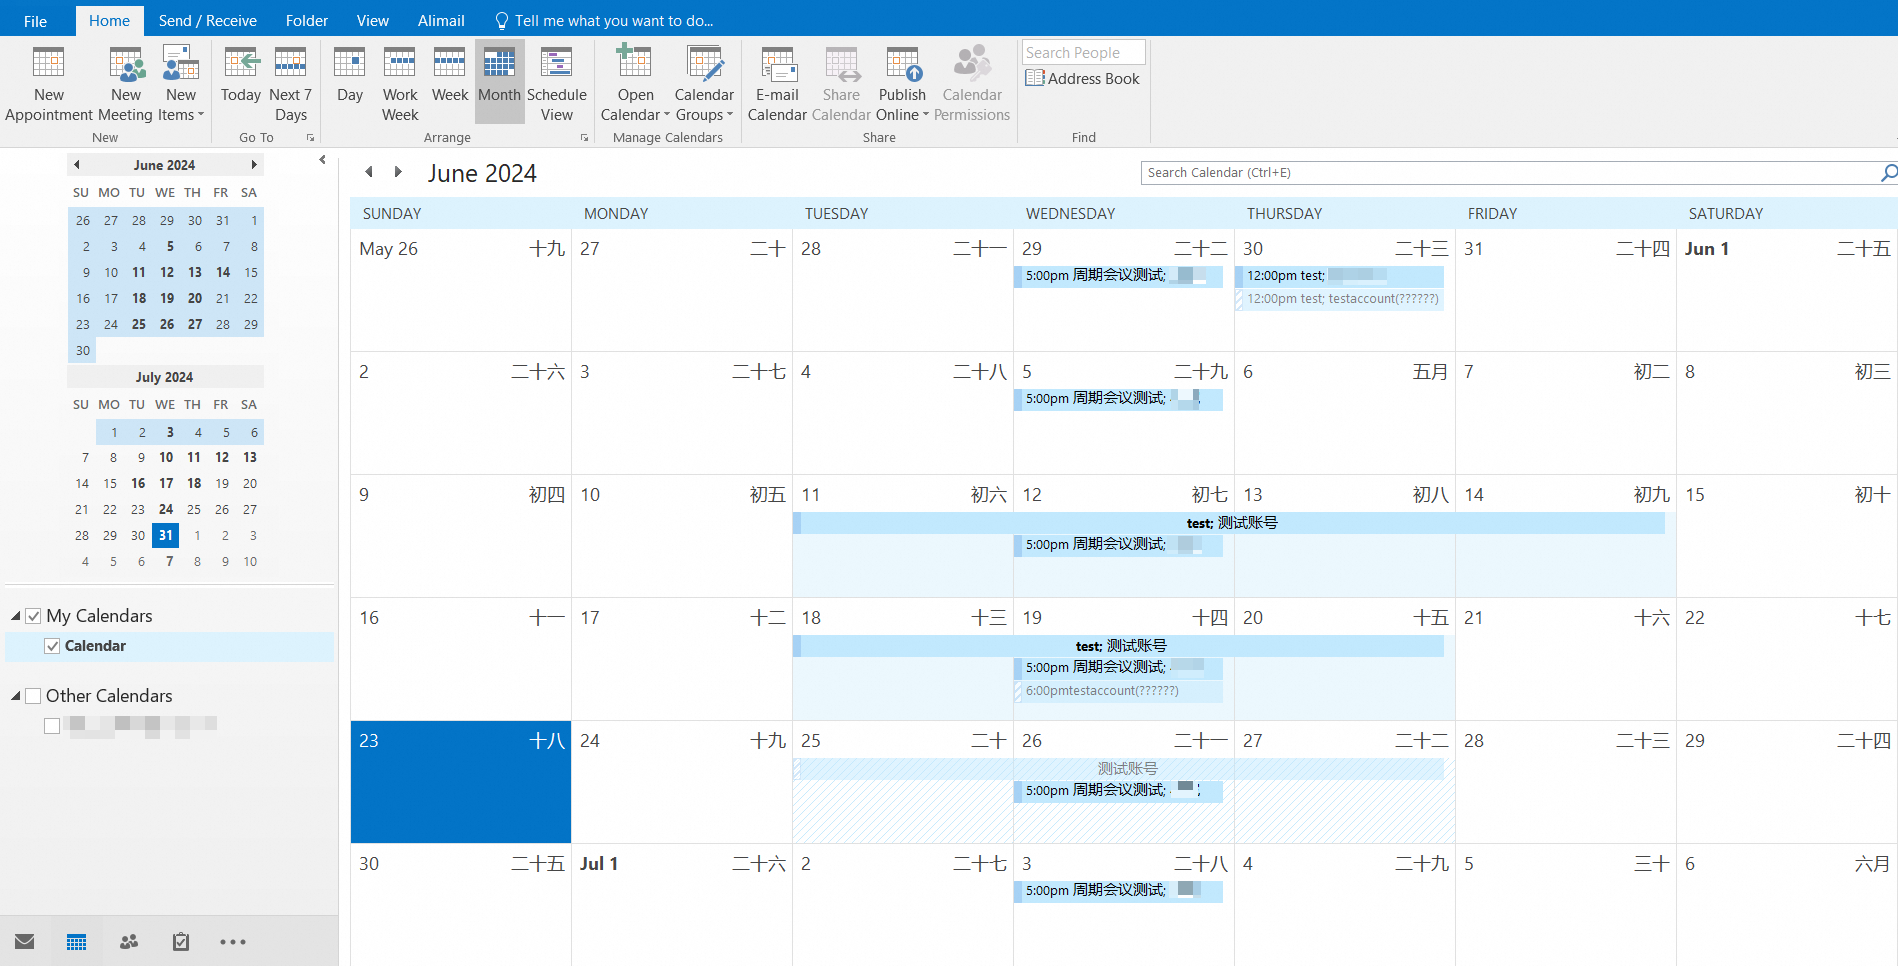
Task: Switch to Day view
Action: tap(350, 75)
